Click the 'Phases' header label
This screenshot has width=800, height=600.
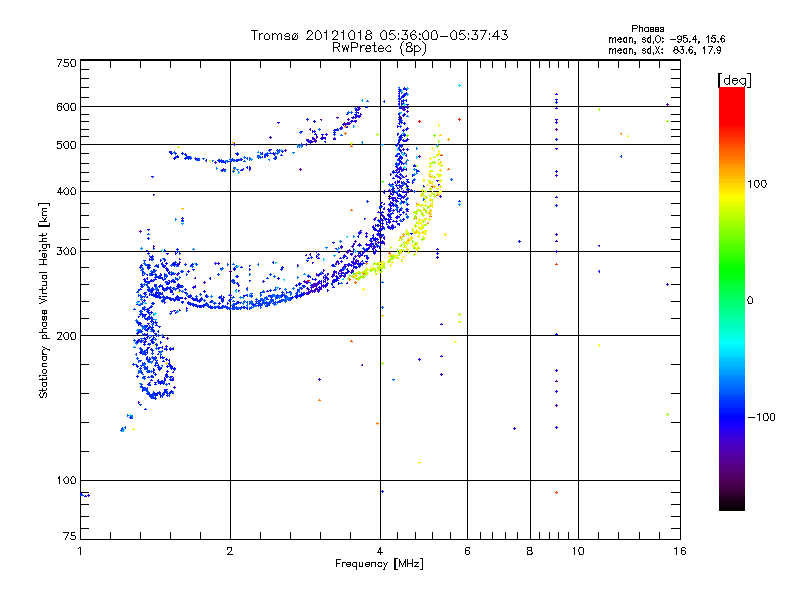coord(647,29)
